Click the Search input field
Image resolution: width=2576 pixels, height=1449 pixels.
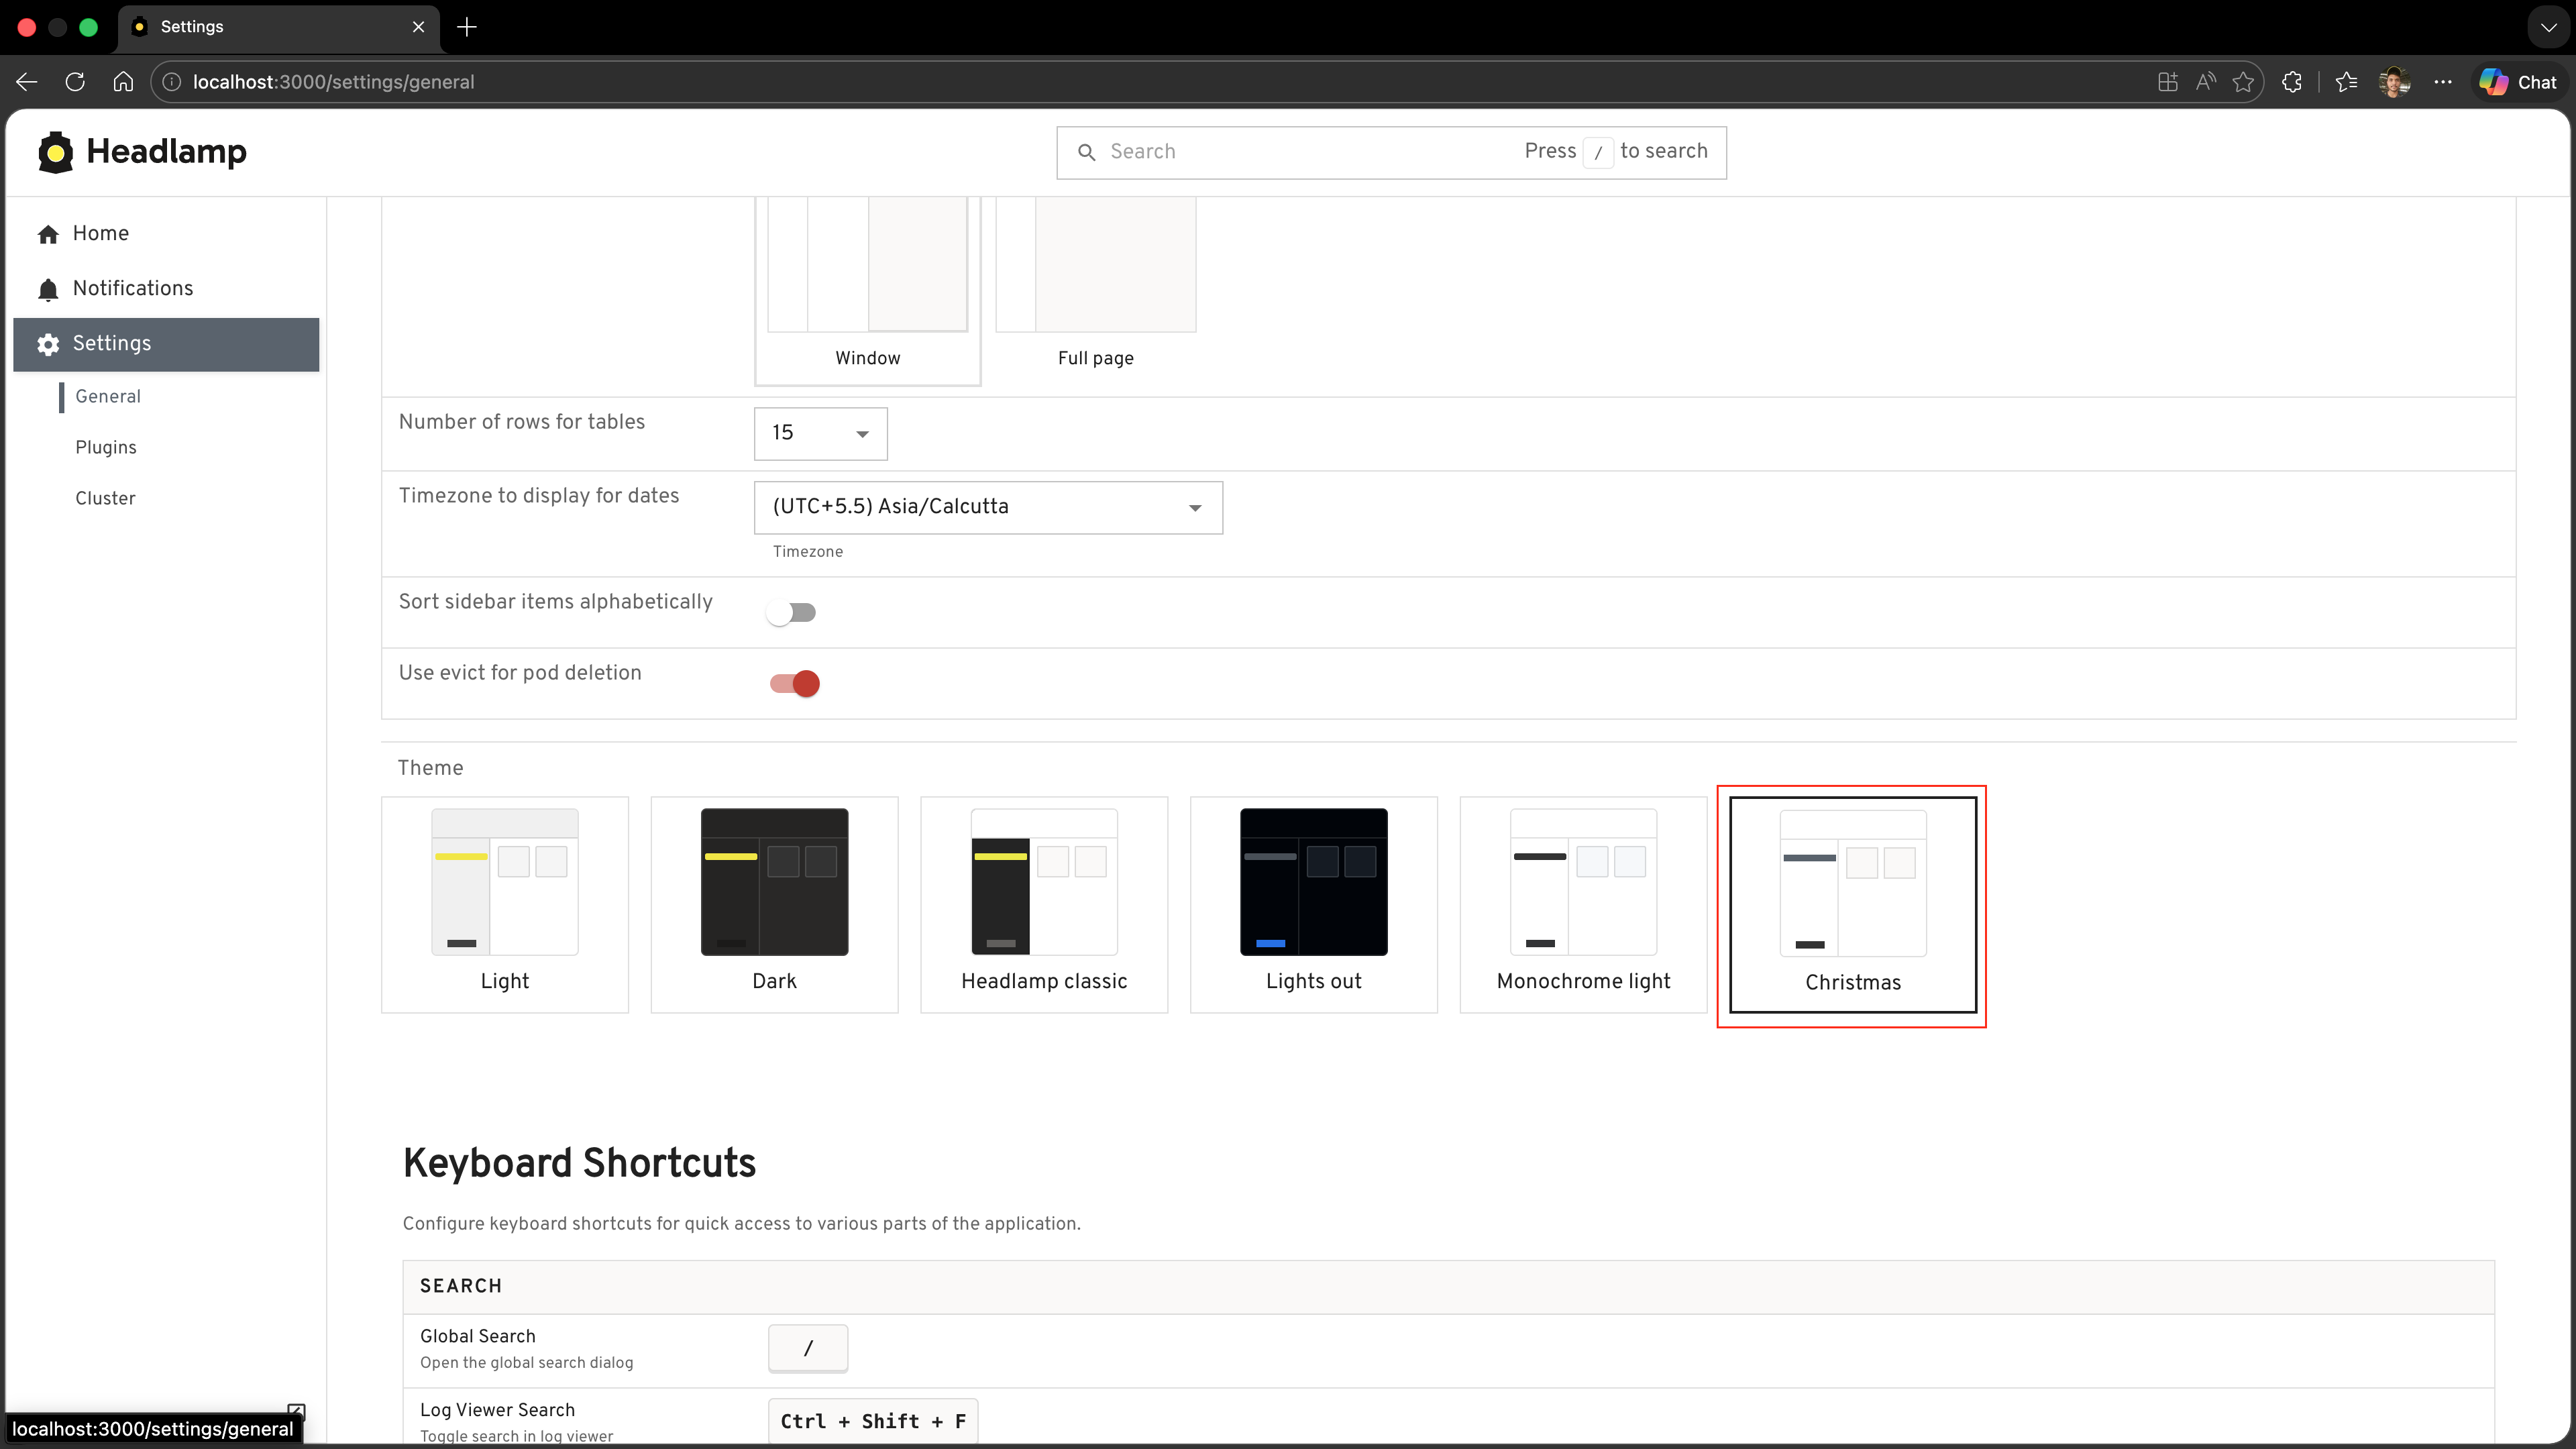coord(1300,152)
